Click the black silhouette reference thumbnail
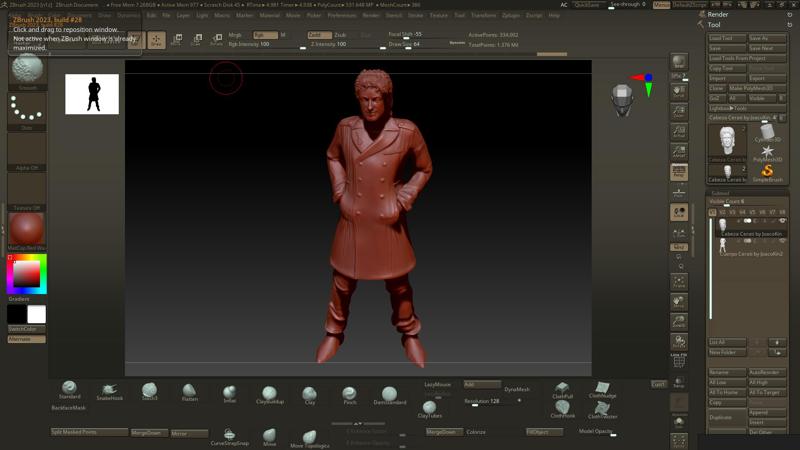The width and height of the screenshot is (800, 450). 92,94
